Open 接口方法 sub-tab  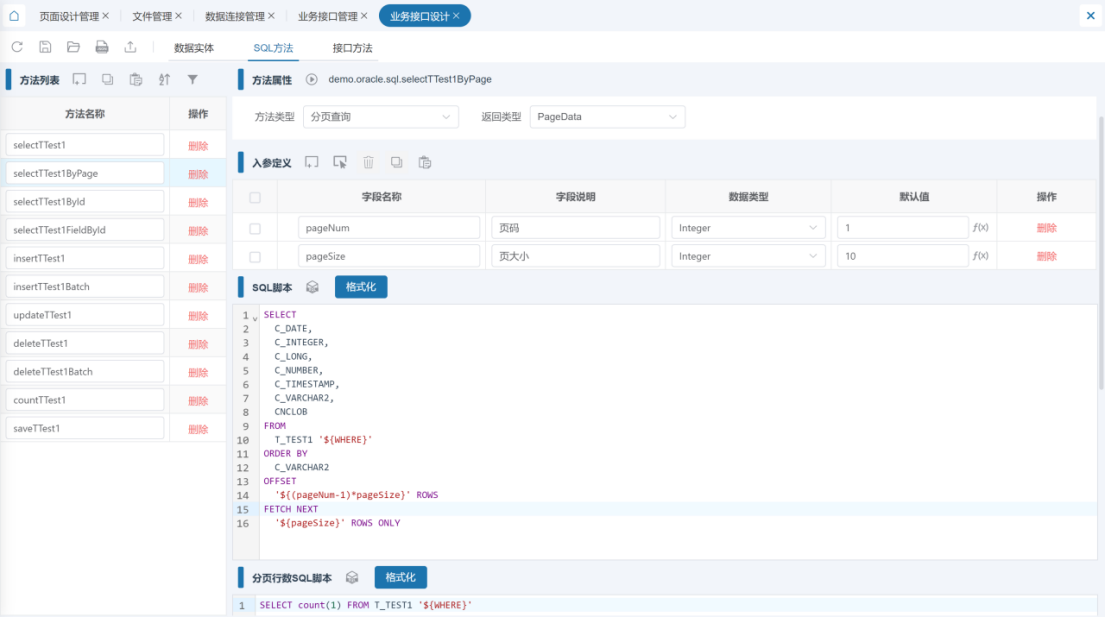pos(352,48)
